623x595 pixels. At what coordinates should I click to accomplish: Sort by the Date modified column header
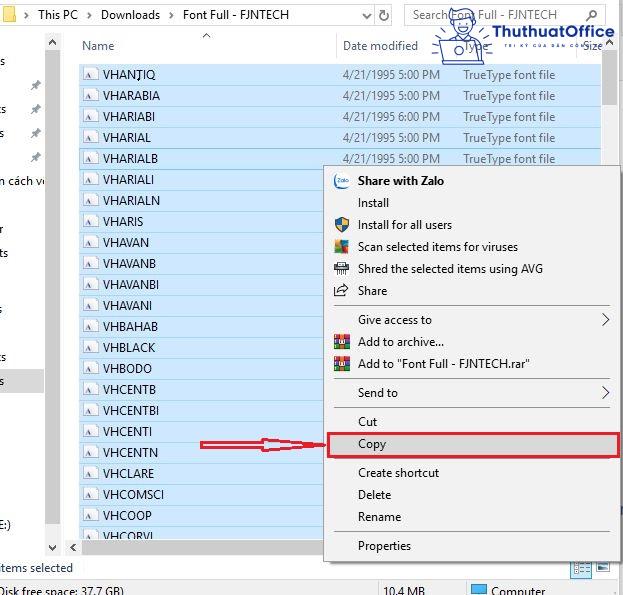coord(380,46)
